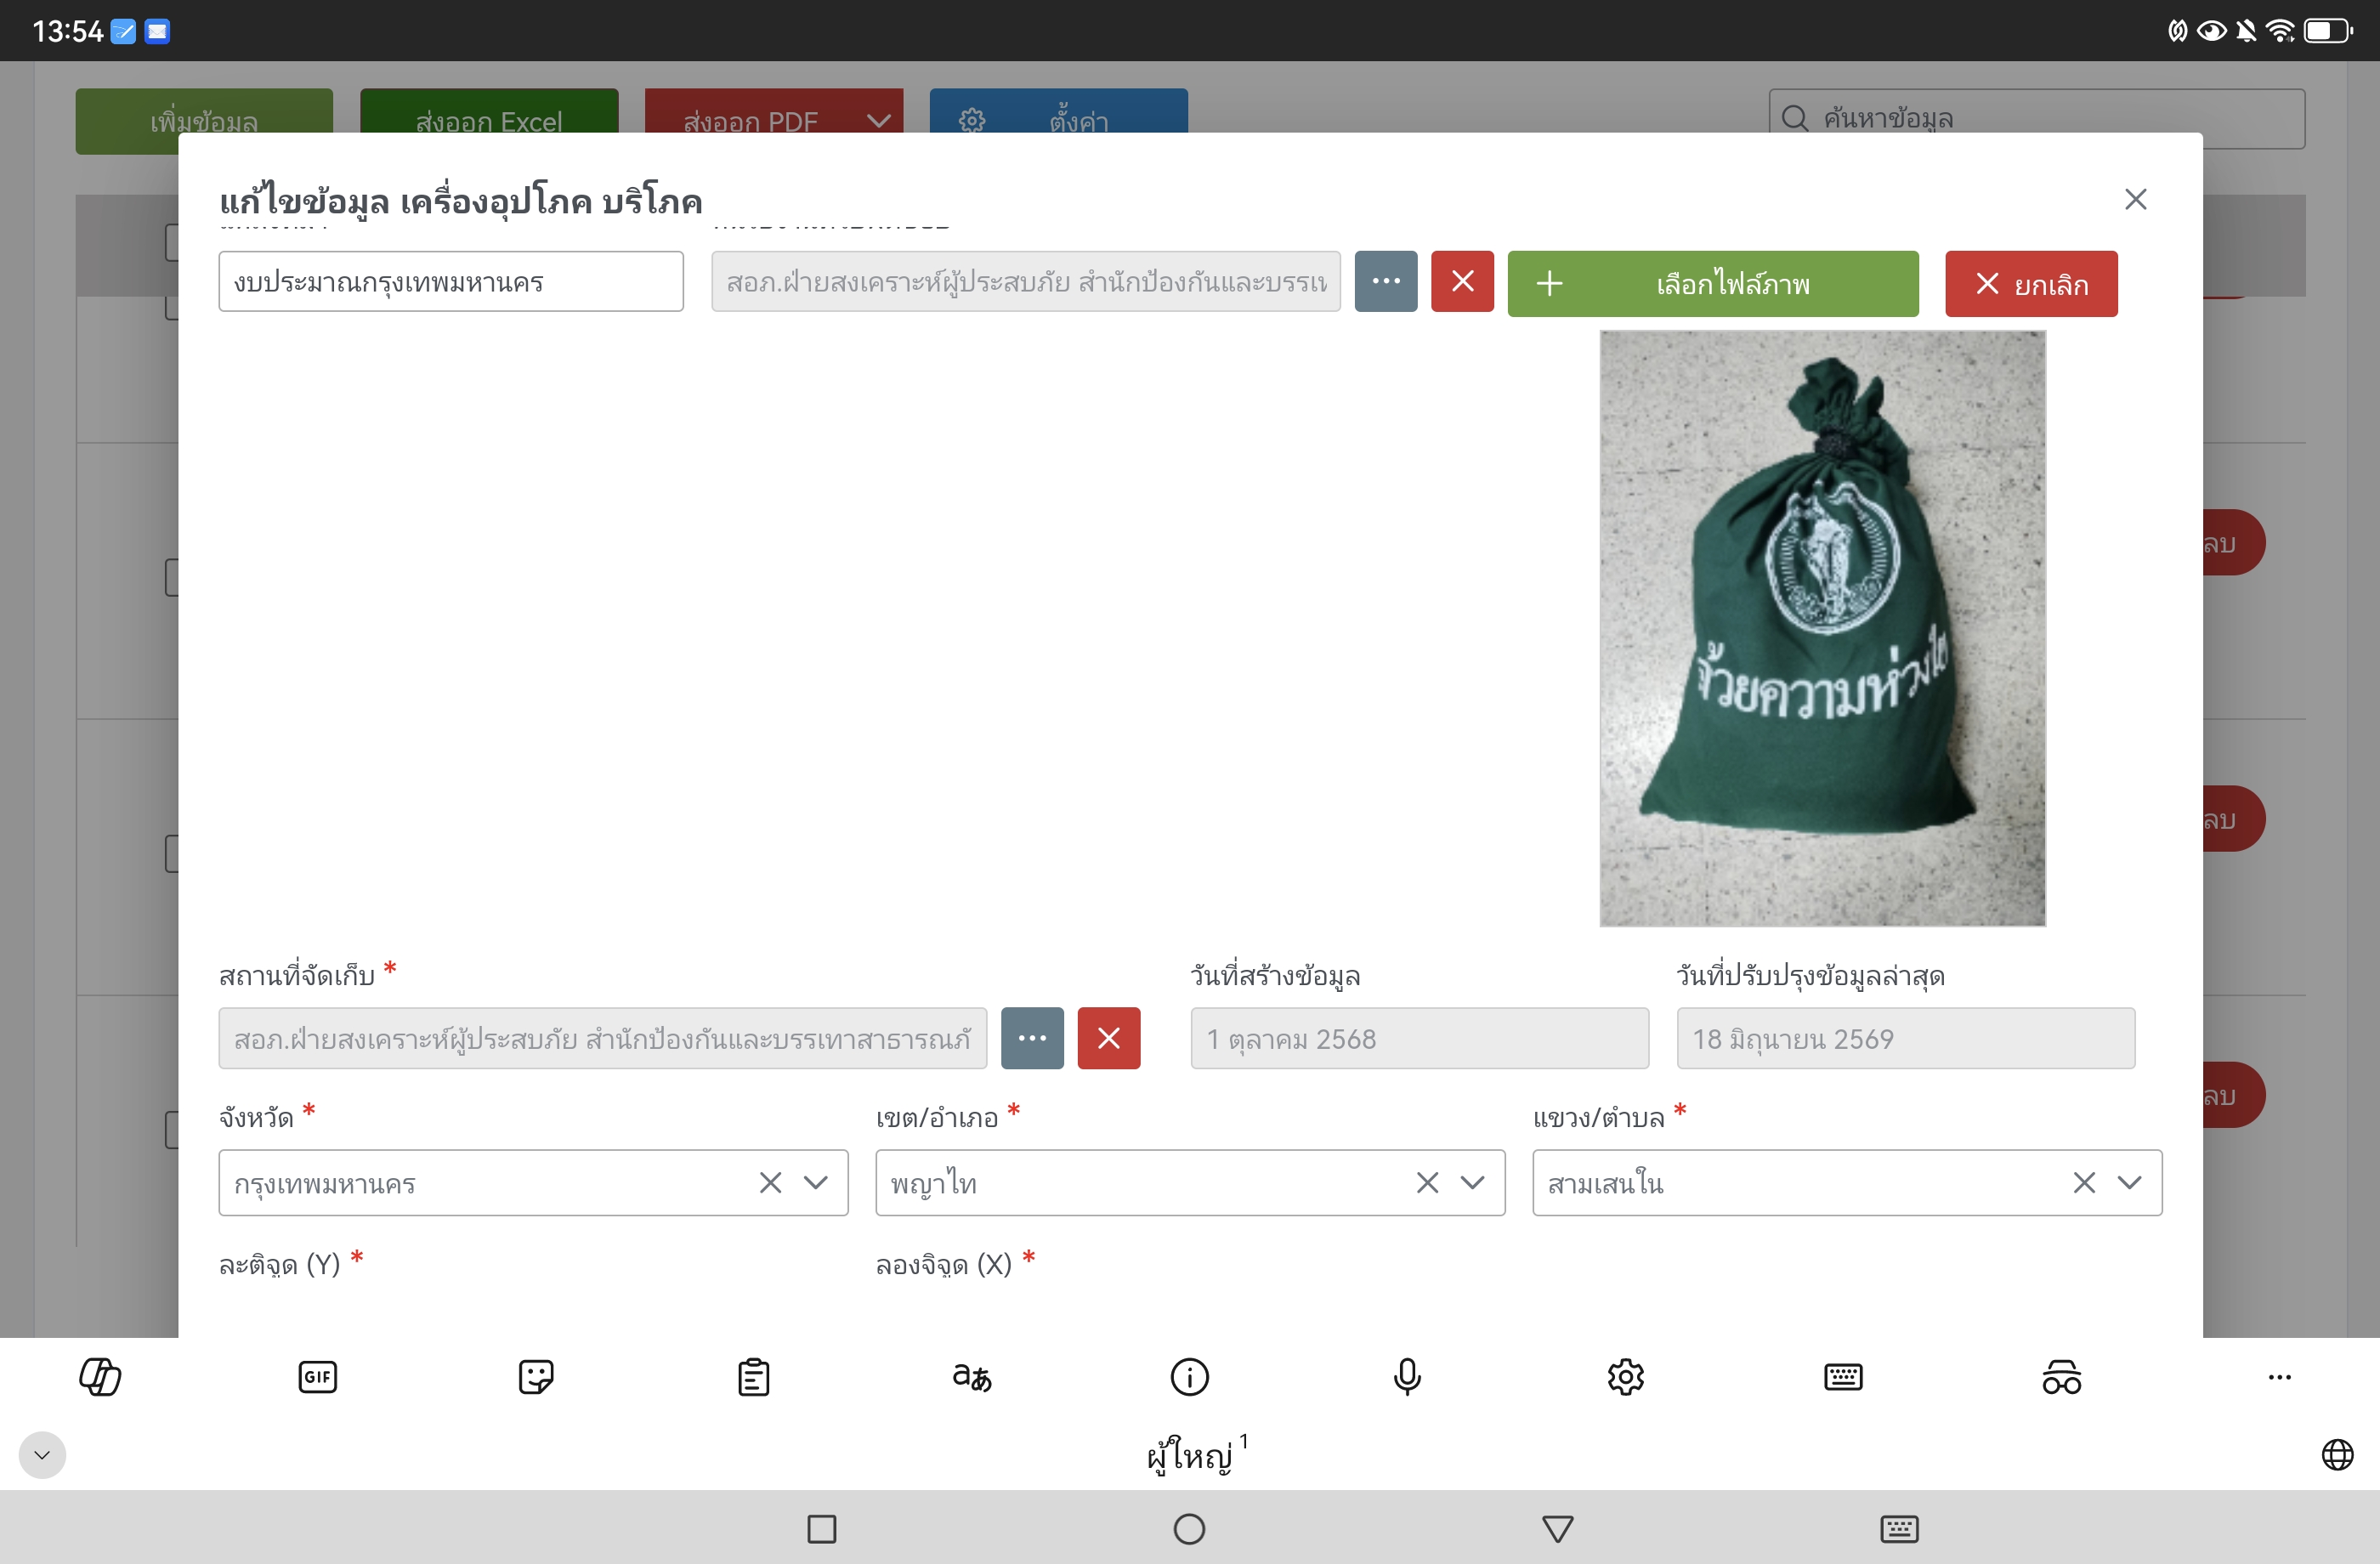2380x1564 pixels.
Task: Open the green bag image thumbnail
Action: [1822, 628]
